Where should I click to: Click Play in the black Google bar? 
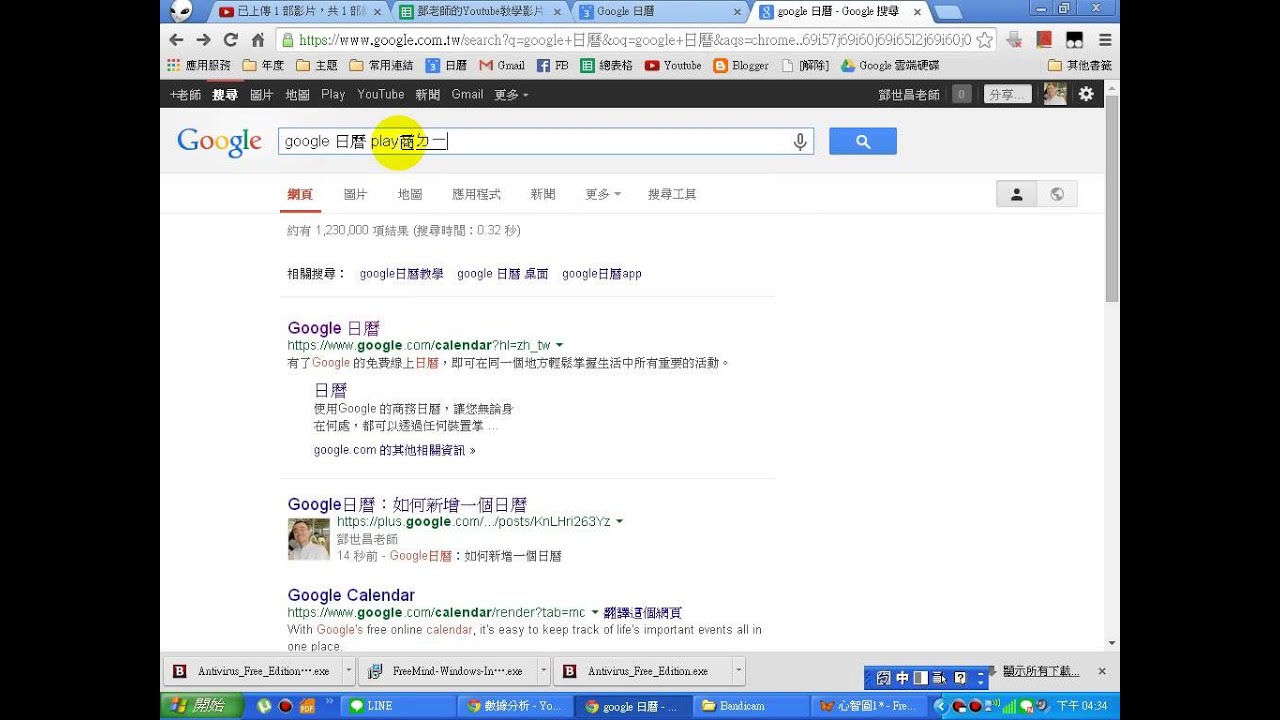pos(333,94)
